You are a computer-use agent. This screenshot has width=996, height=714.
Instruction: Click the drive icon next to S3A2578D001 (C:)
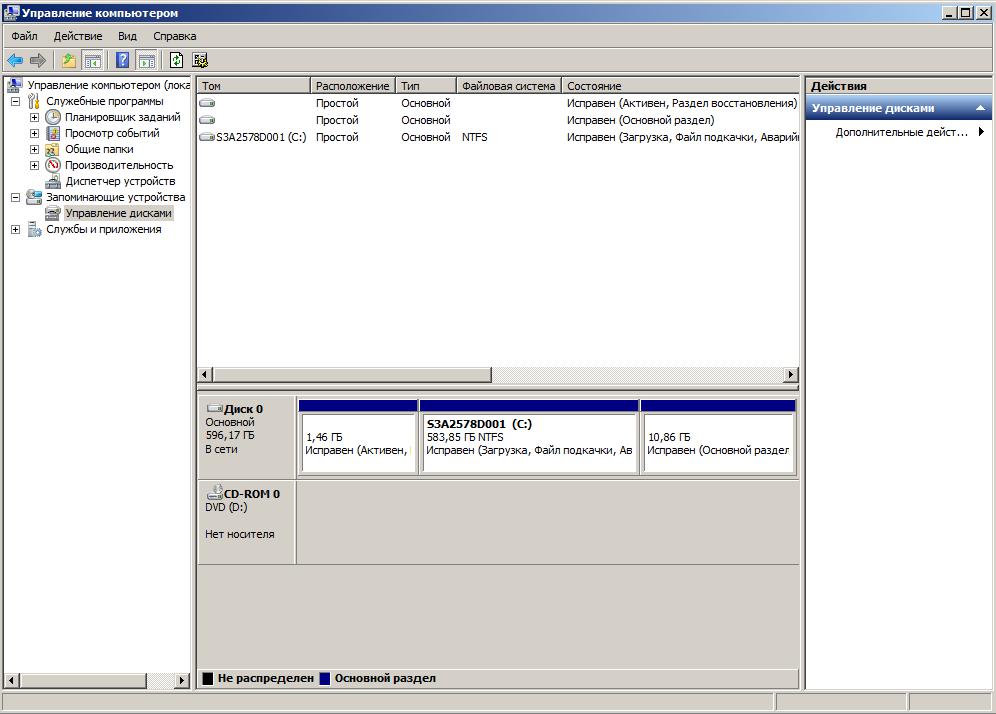click(x=207, y=137)
